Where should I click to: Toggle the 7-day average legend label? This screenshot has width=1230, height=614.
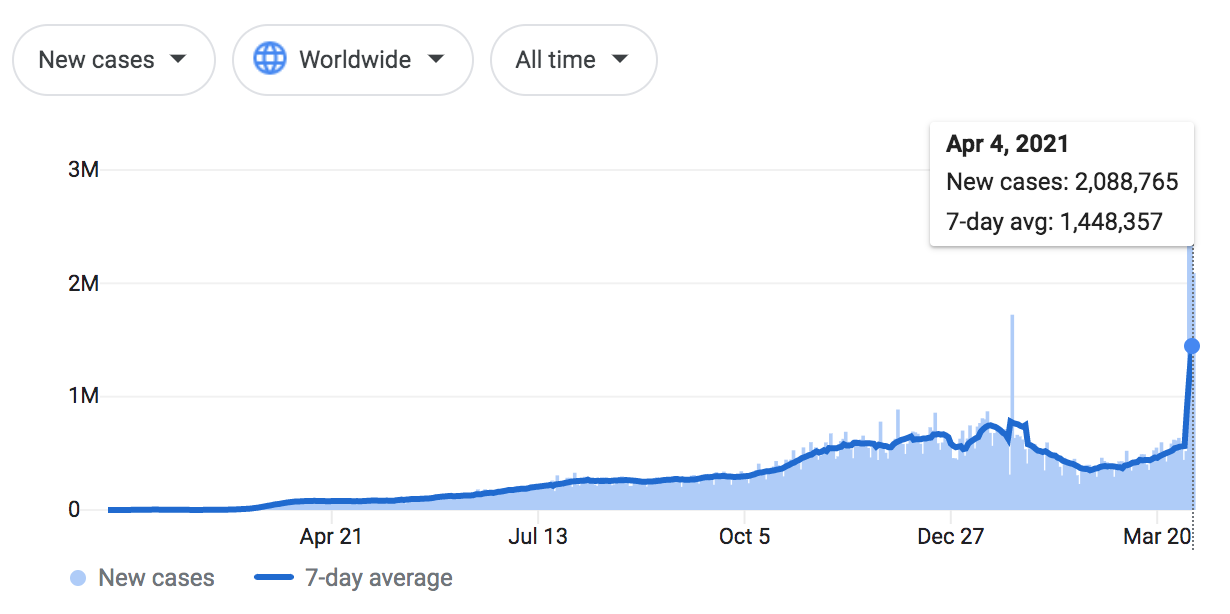[x=378, y=578]
